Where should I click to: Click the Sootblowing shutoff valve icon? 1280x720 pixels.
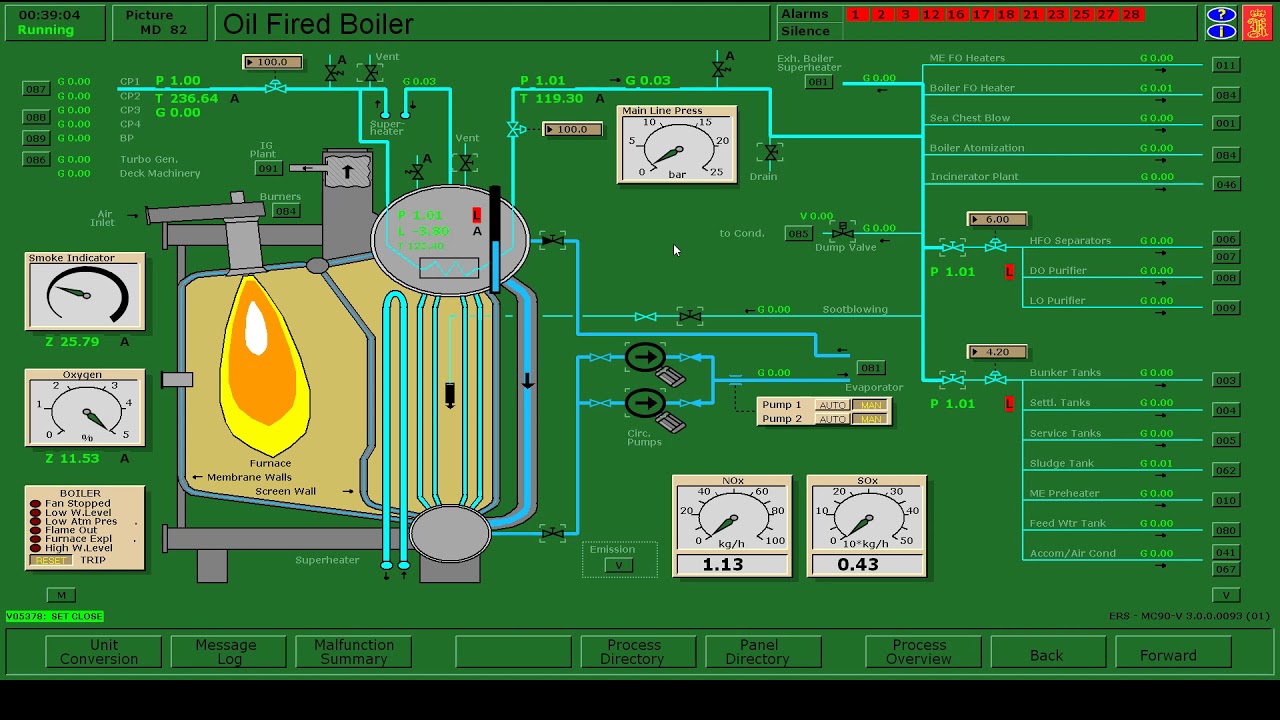pos(690,317)
